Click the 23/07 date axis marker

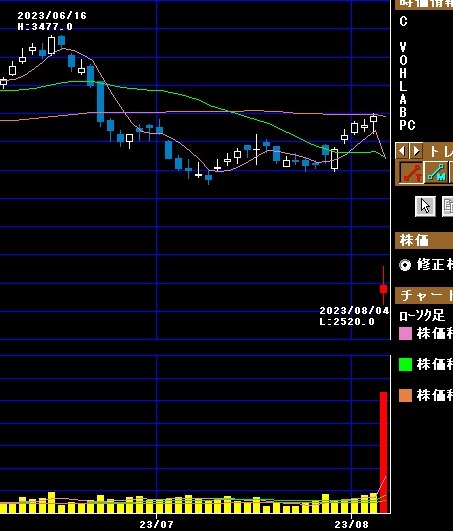(156, 524)
